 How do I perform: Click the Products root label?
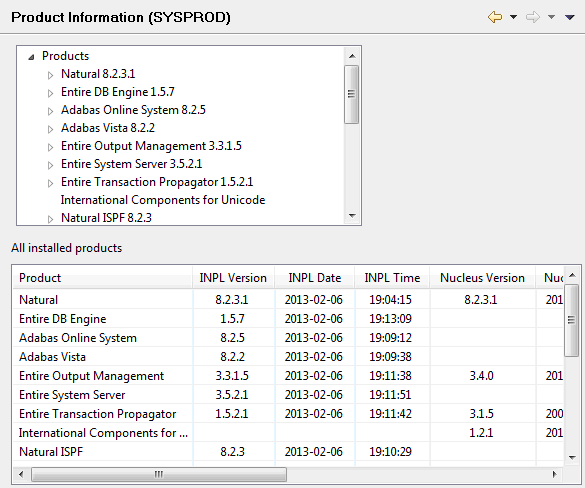tap(65, 56)
